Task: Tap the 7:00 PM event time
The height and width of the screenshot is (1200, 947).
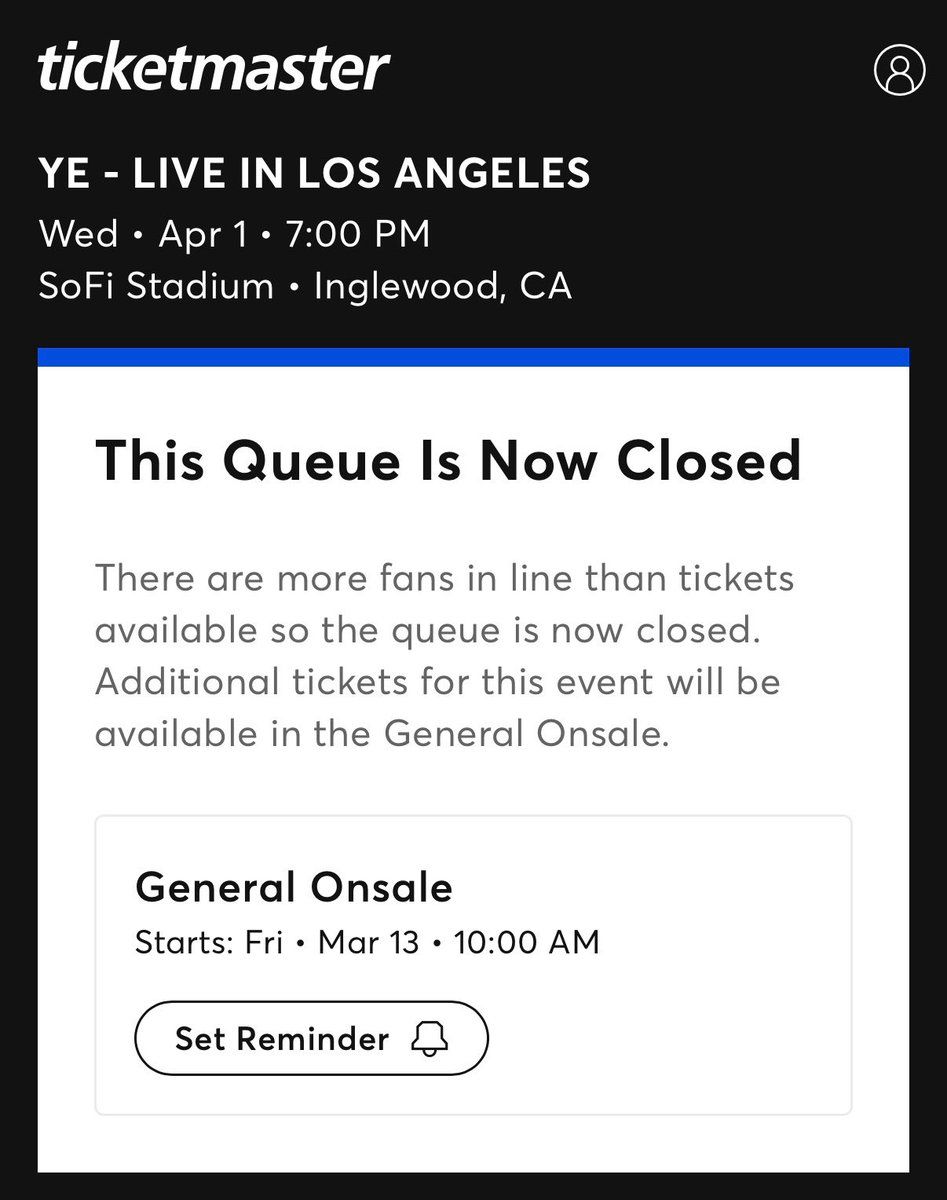Action: [x=357, y=234]
